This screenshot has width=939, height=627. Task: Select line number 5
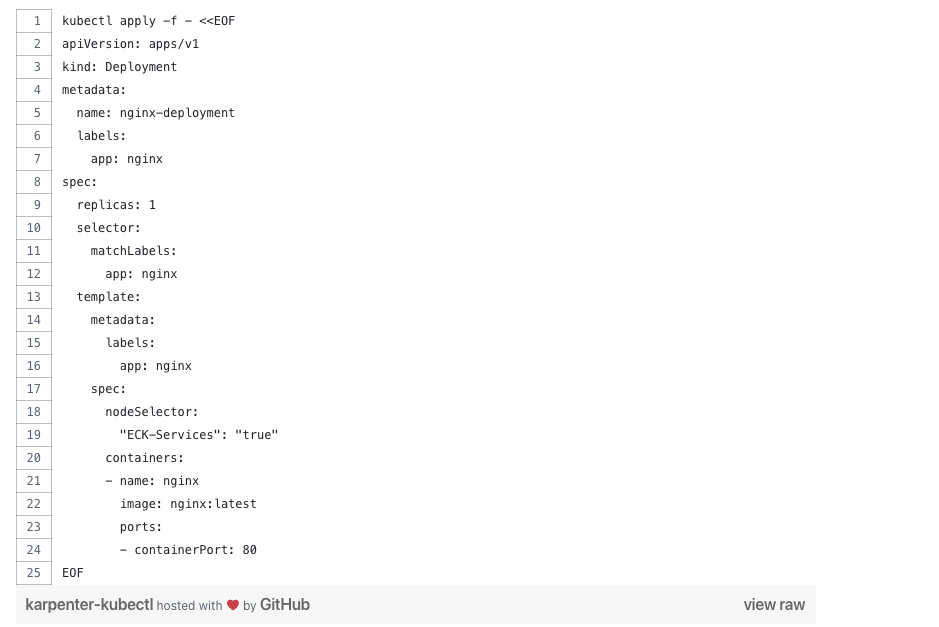coord(34,113)
